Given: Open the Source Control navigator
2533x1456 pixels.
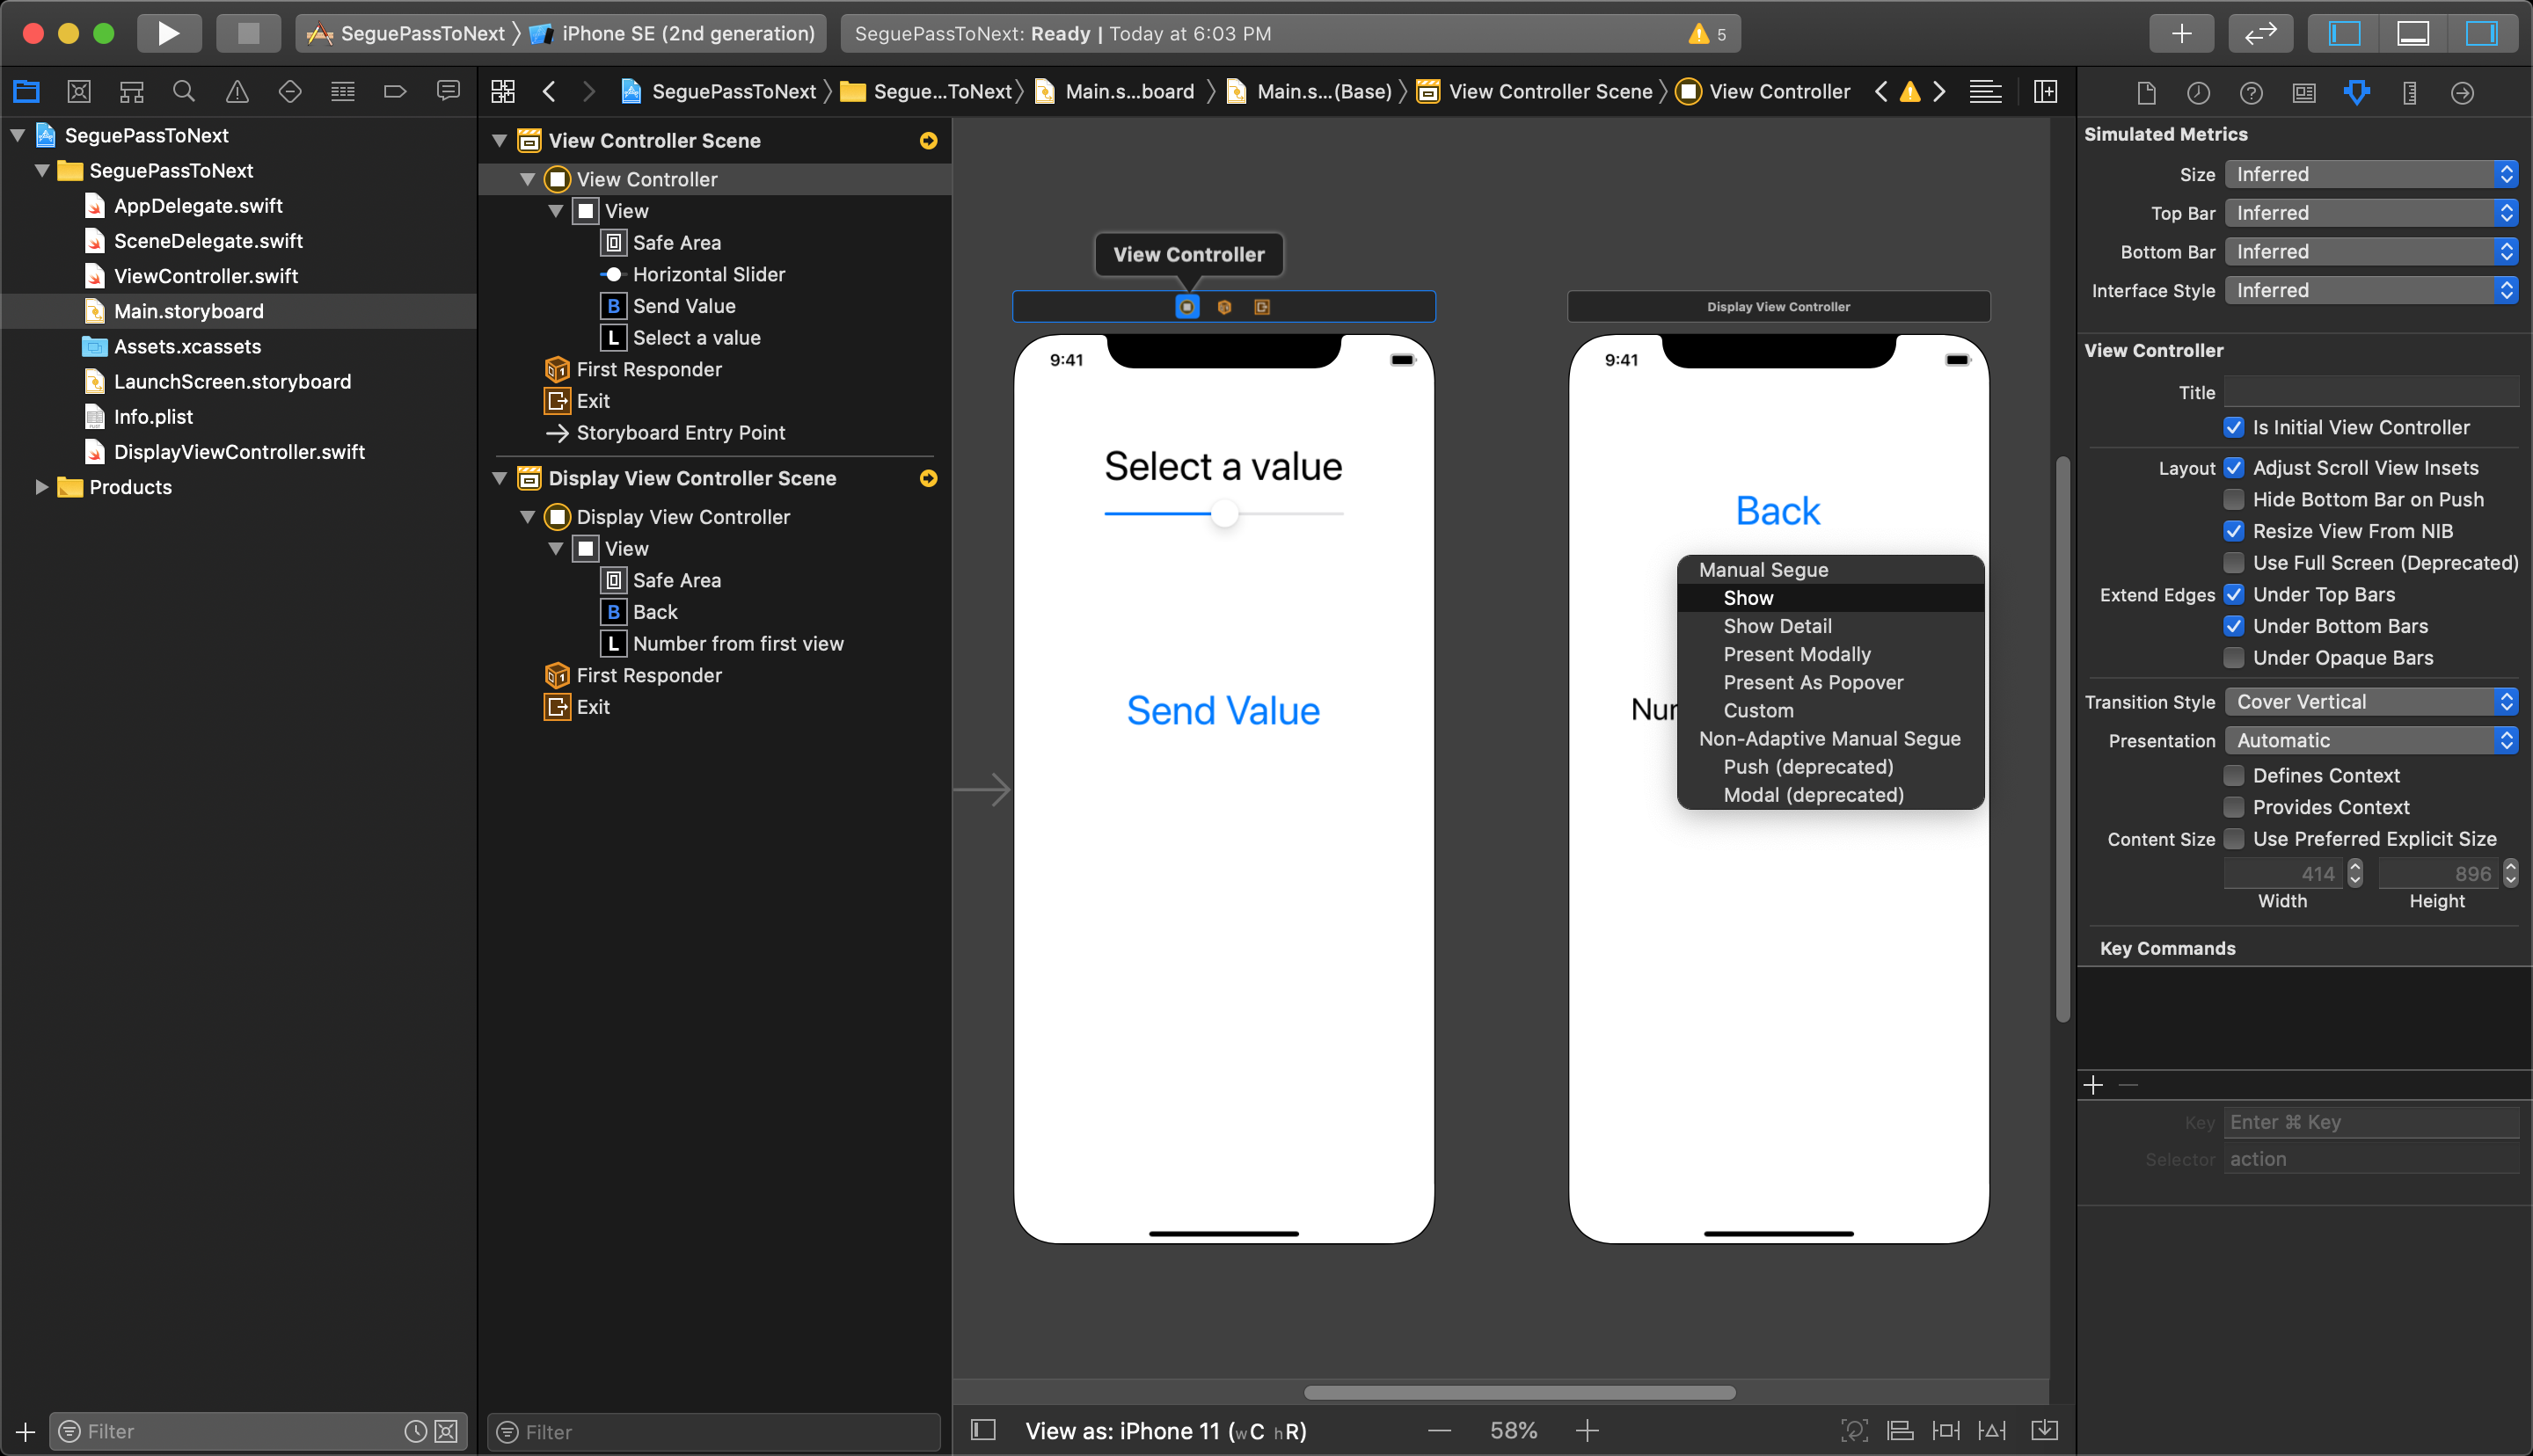Looking at the screenshot, I should pyautogui.click(x=79, y=92).
